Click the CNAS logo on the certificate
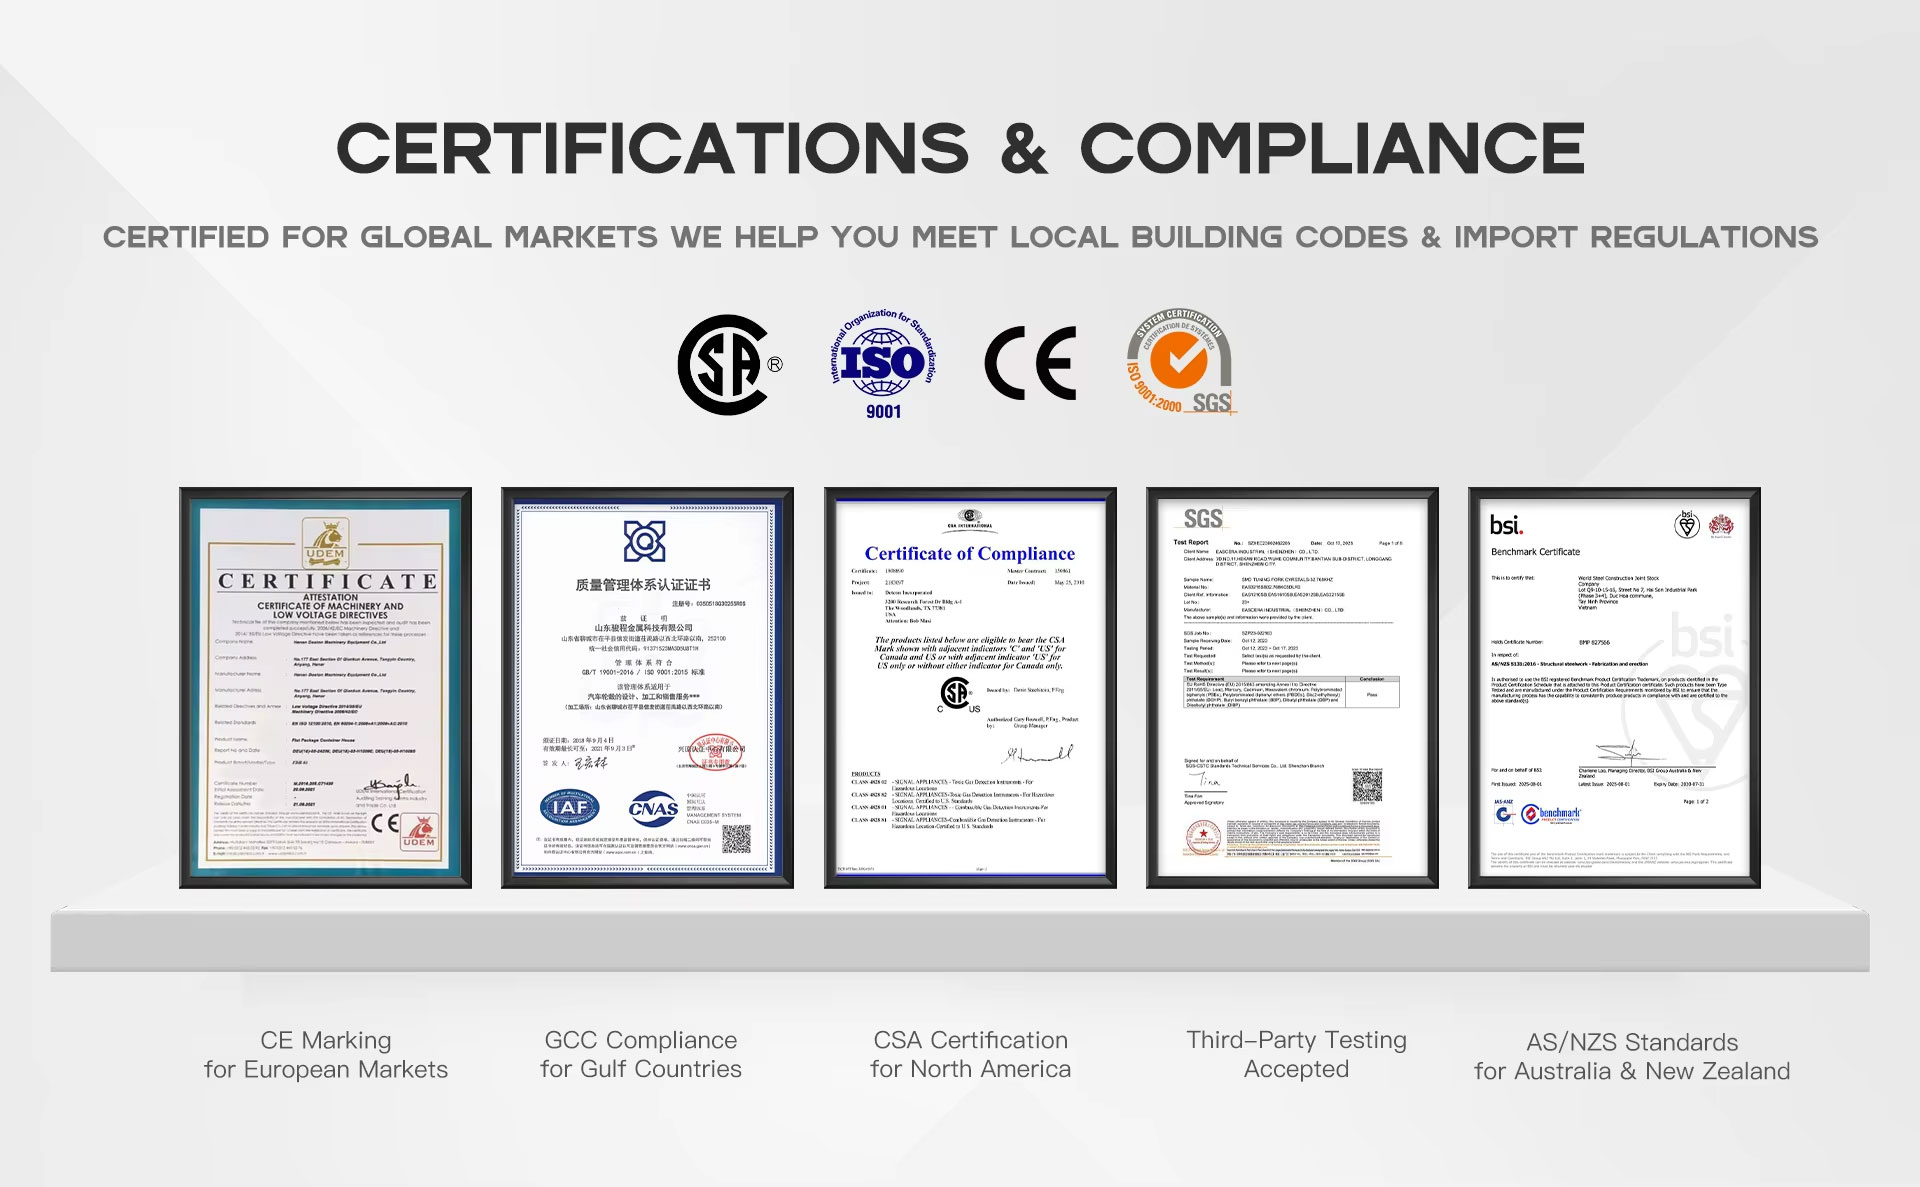 pos(654,808)
